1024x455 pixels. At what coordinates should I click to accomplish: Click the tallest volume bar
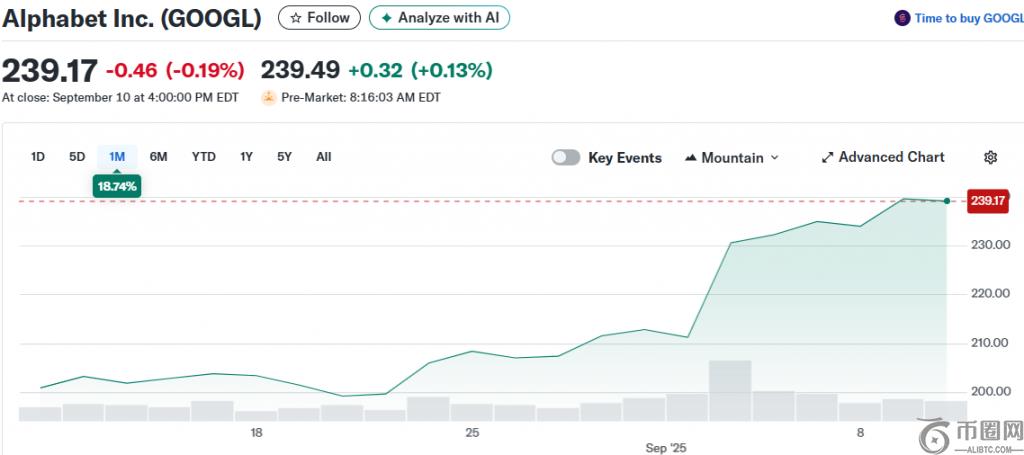729,390
